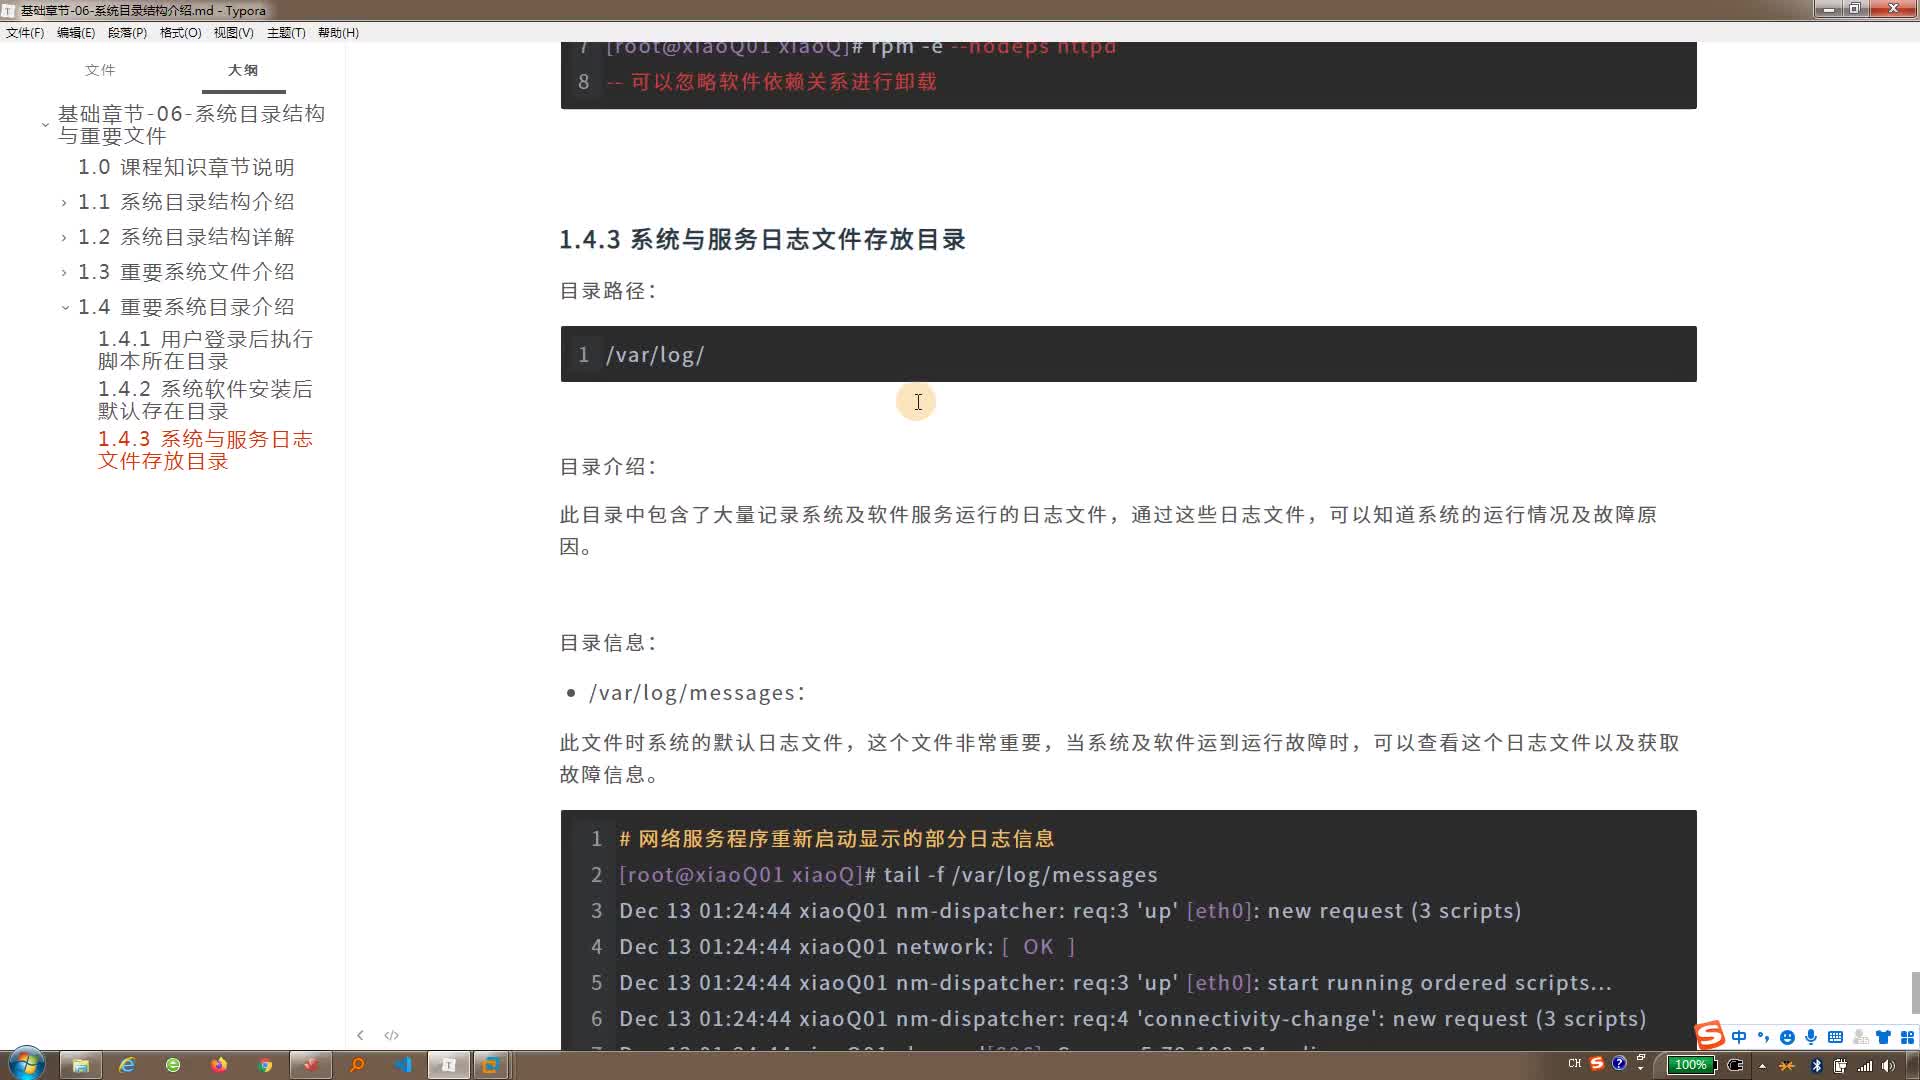
Task: Open the 帮助(H) menu
Action: coord(338,33)
